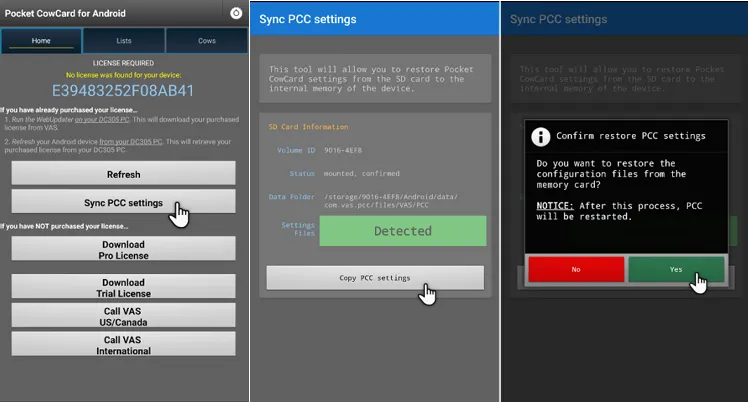Click Volume ID value 9016-4EF8

pyautogui.click(x=343, y=150)
